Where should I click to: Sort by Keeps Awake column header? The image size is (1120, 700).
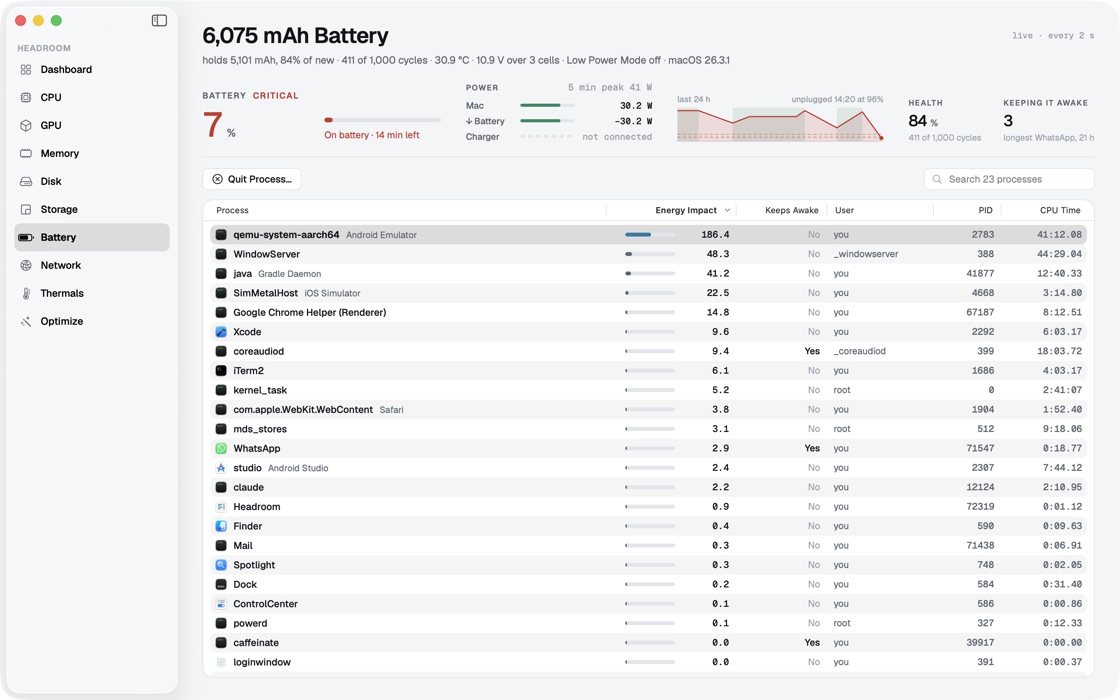click(x=791, y=210)
